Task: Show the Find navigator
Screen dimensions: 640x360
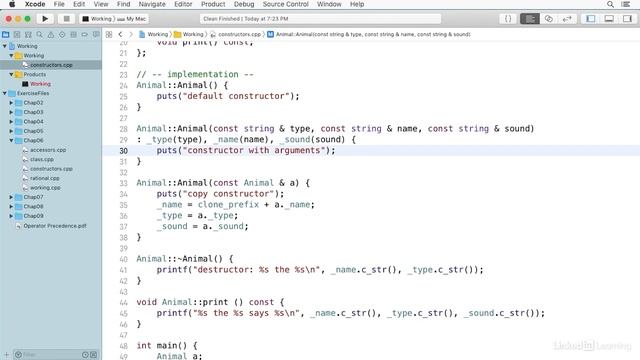Action: coord(39,35)
